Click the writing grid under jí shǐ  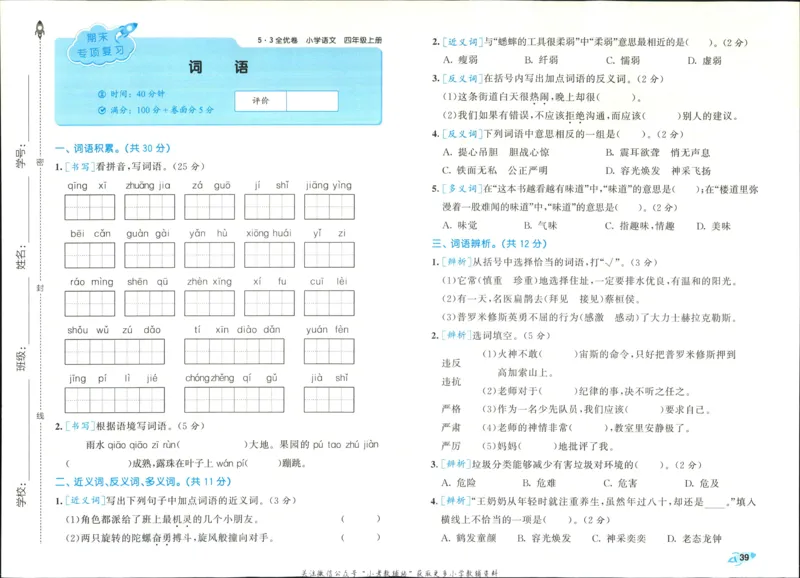point(269,207)
